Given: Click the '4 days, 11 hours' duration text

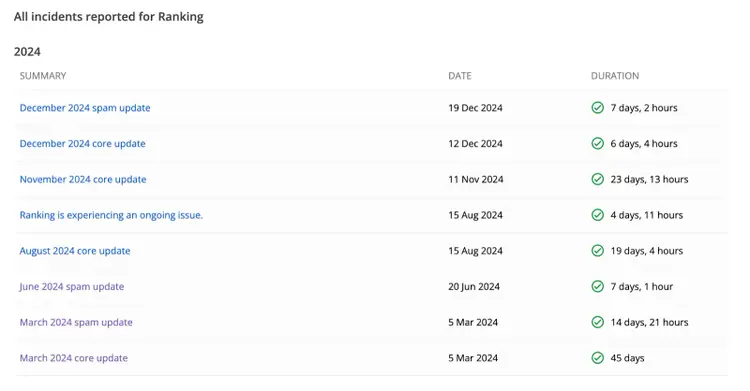Looking at the screenshot, I should coord(647,215).
